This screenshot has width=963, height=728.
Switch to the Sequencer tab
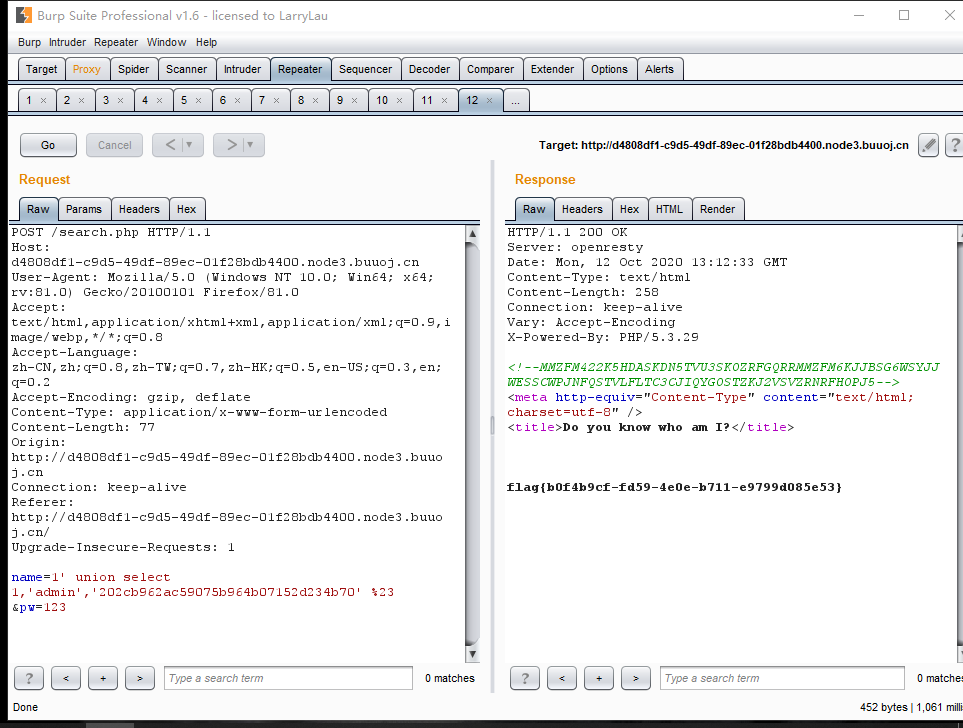(365, 69)
